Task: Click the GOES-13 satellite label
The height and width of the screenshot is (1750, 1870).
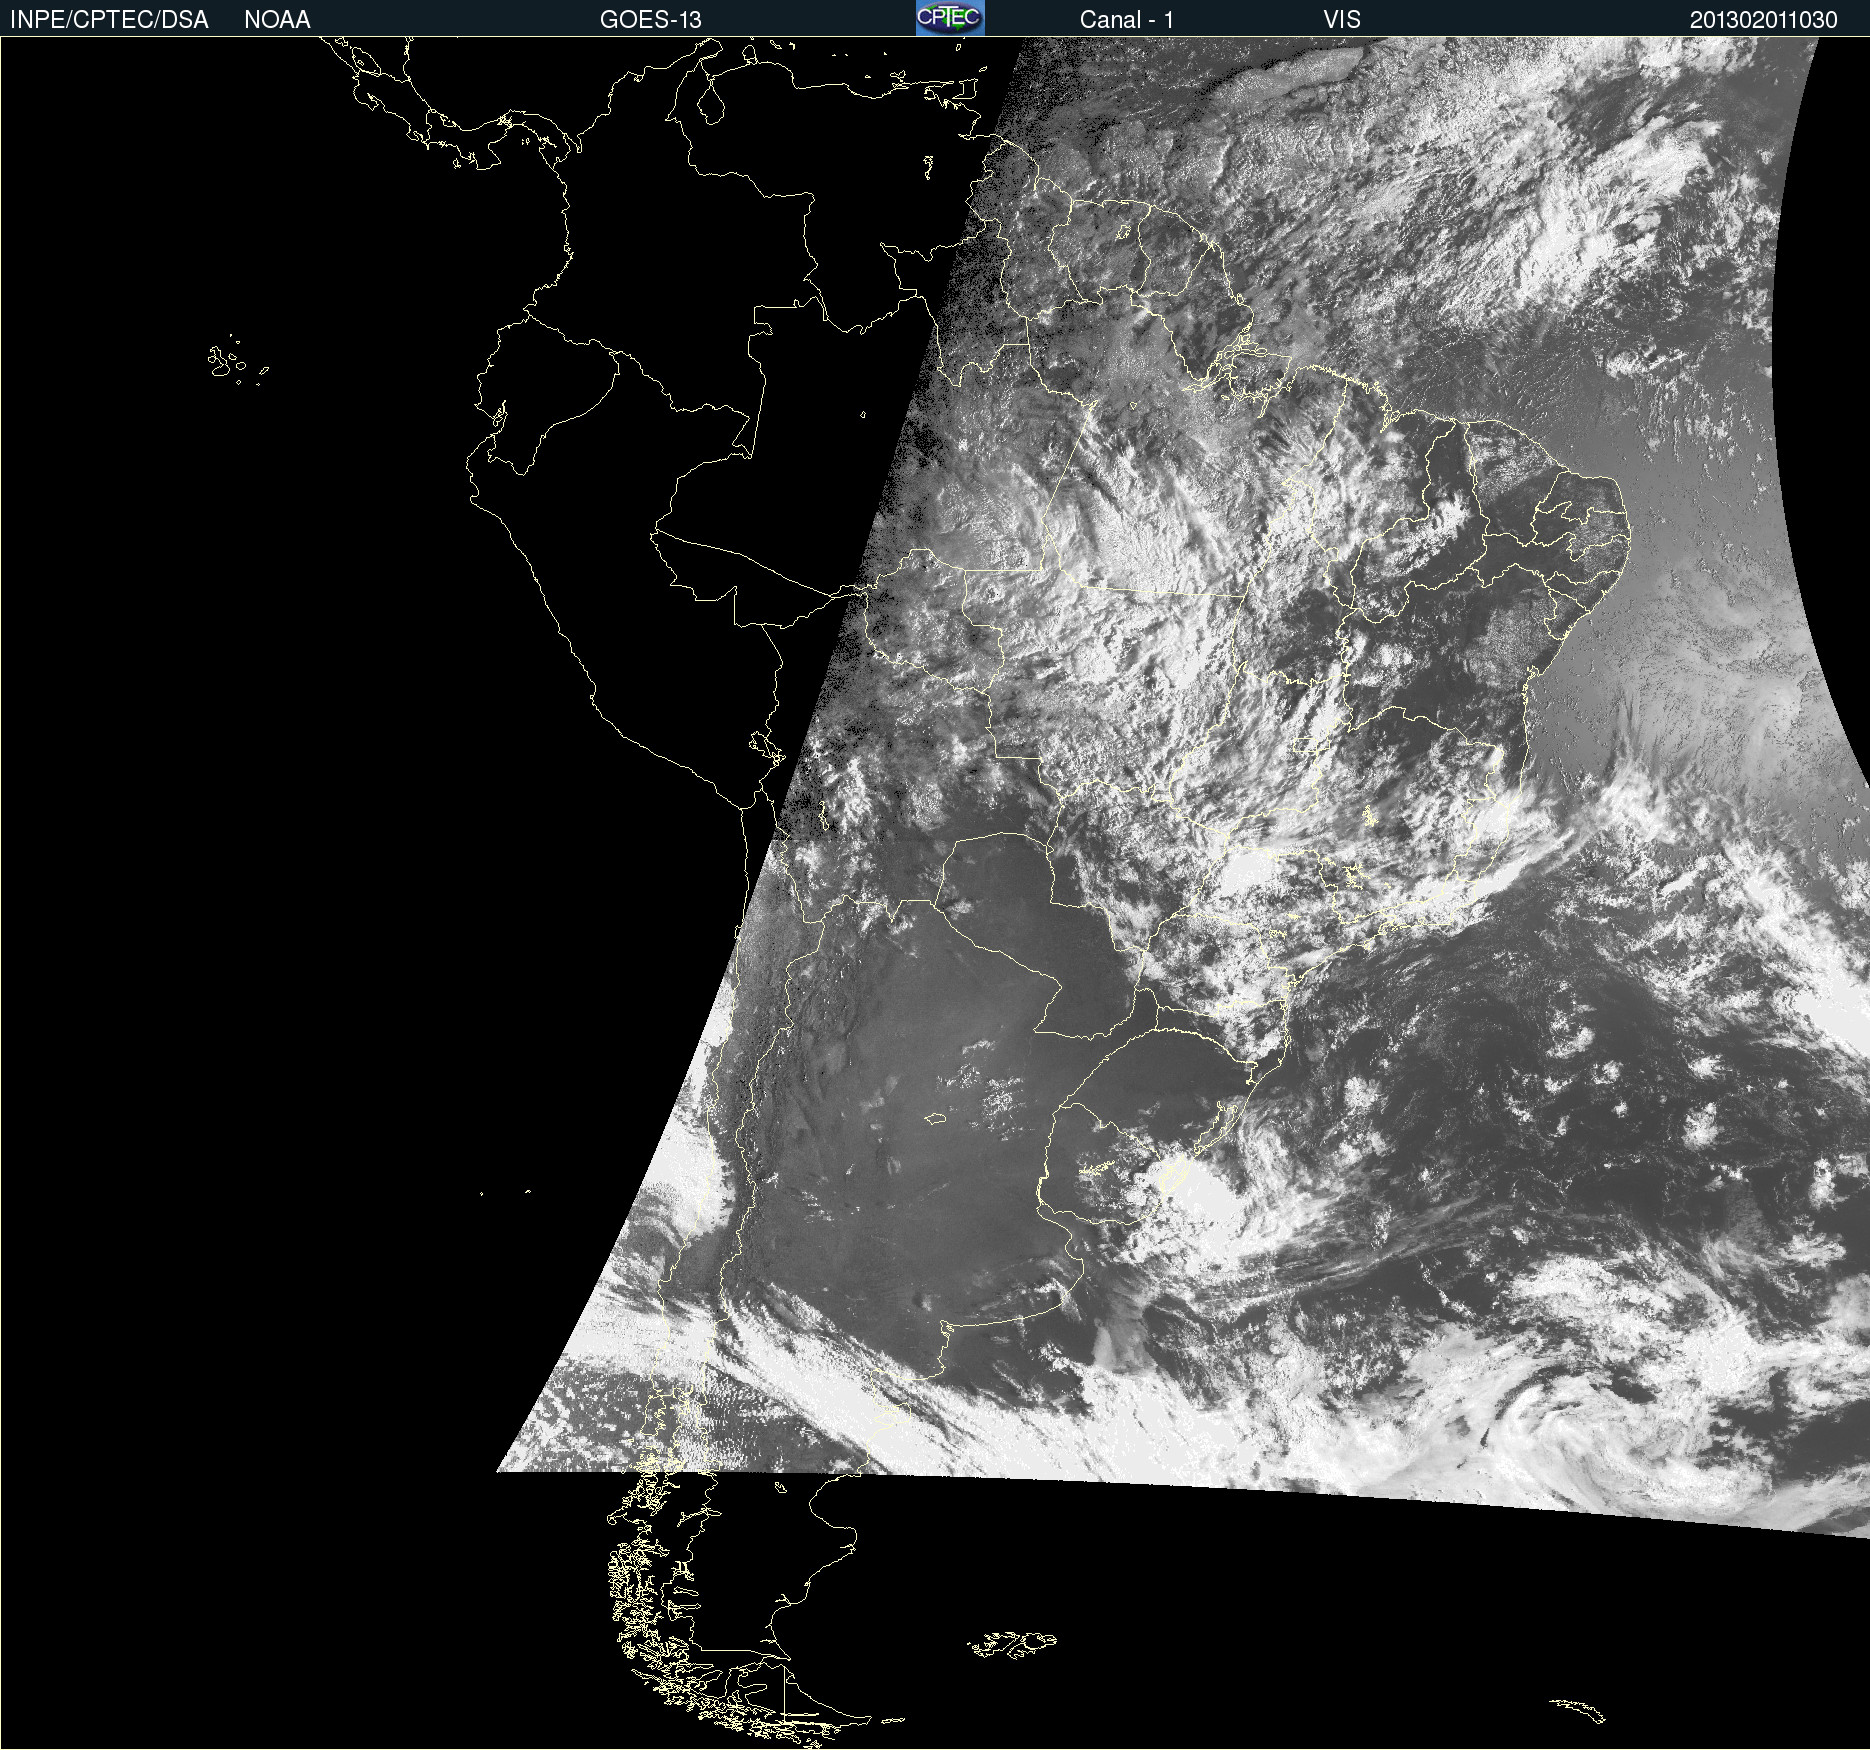Action: 651,20
